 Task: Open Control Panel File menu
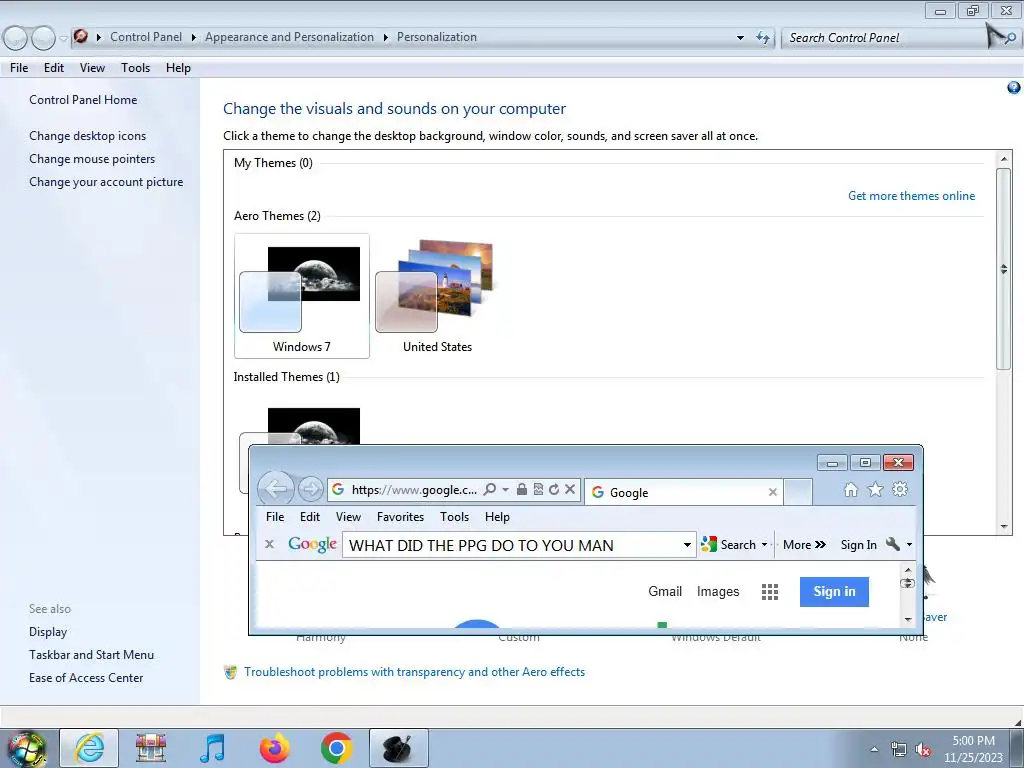tap(19, 68)
